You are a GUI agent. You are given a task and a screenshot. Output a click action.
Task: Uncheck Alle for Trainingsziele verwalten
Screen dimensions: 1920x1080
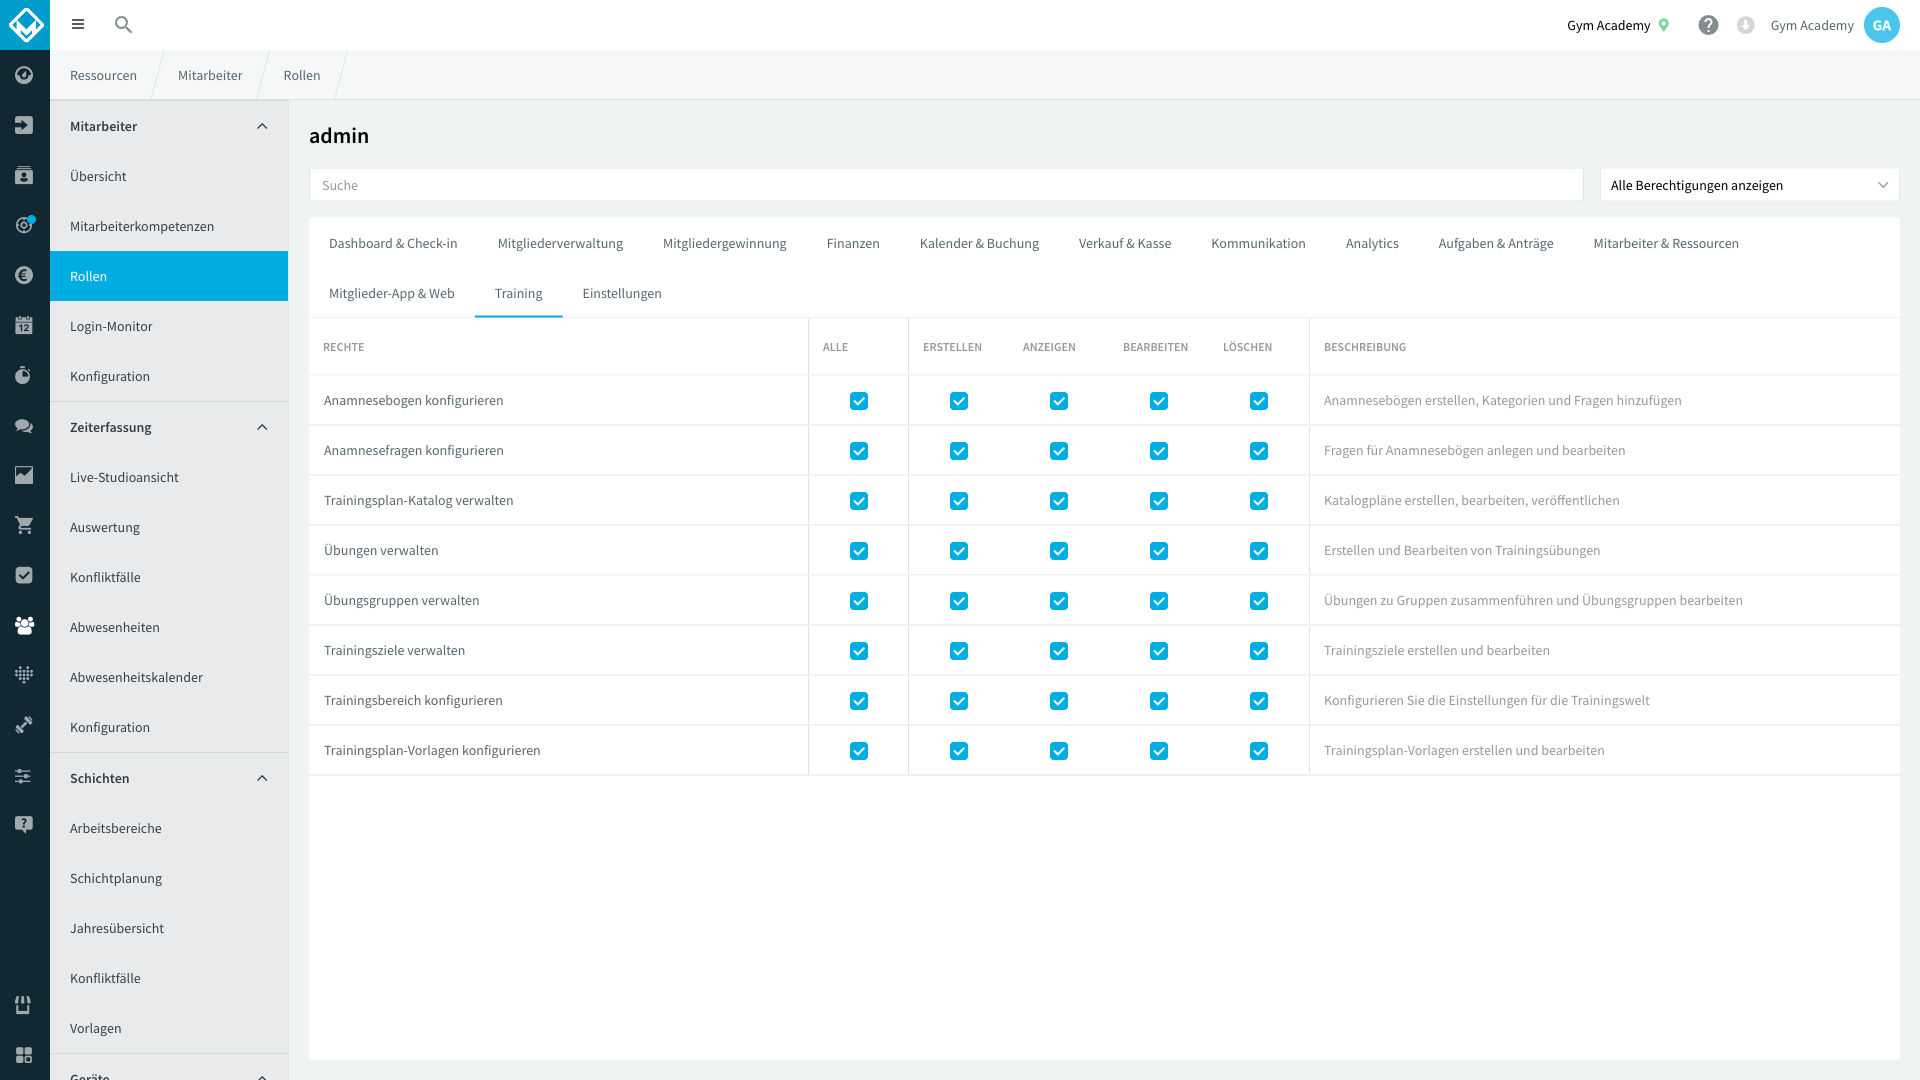(859, 651)
